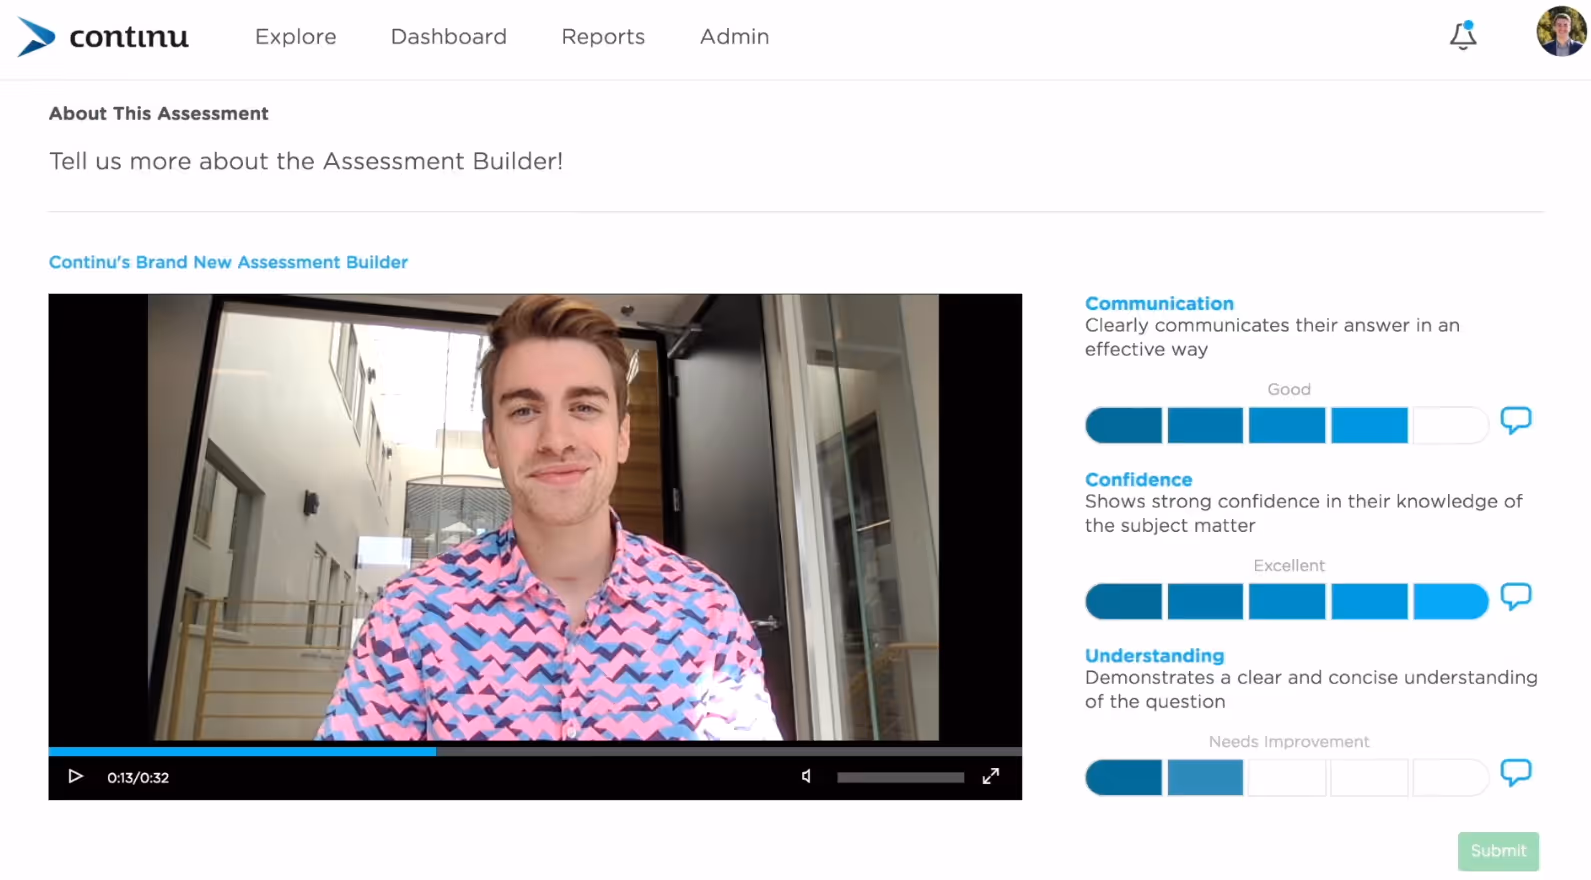Submit the assessment review
The image size is (1591, 880).
pos(1498,851)
